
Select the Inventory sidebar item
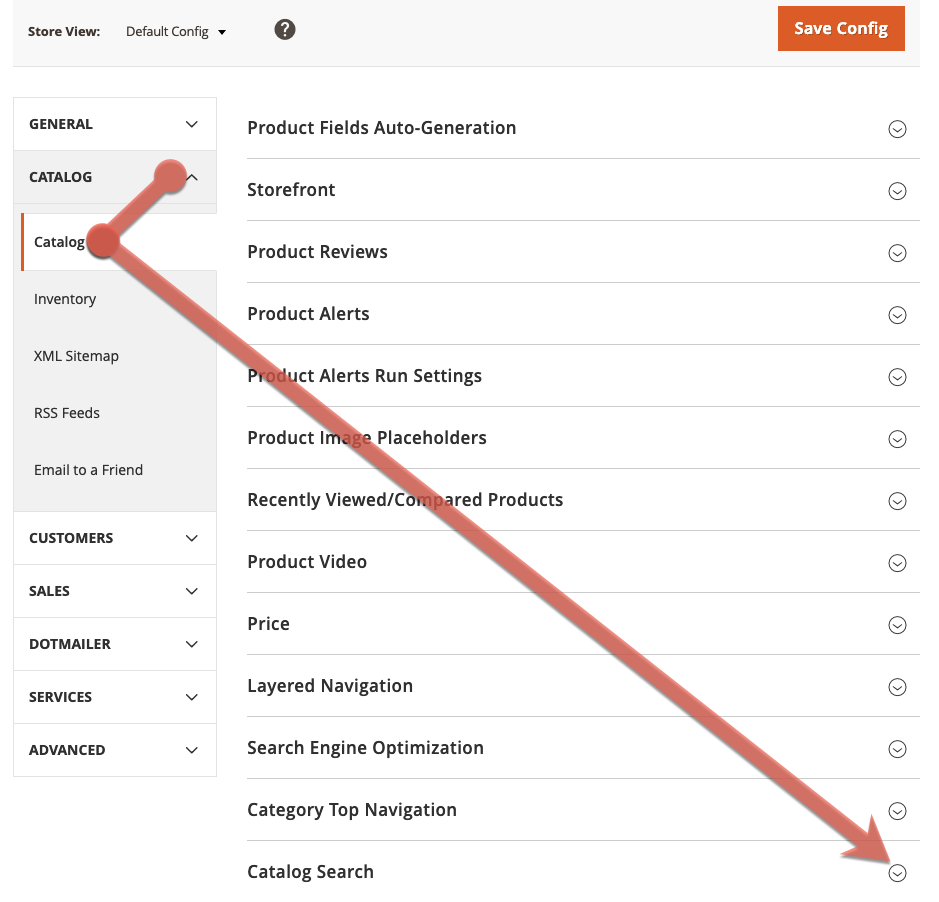(65, 299)
